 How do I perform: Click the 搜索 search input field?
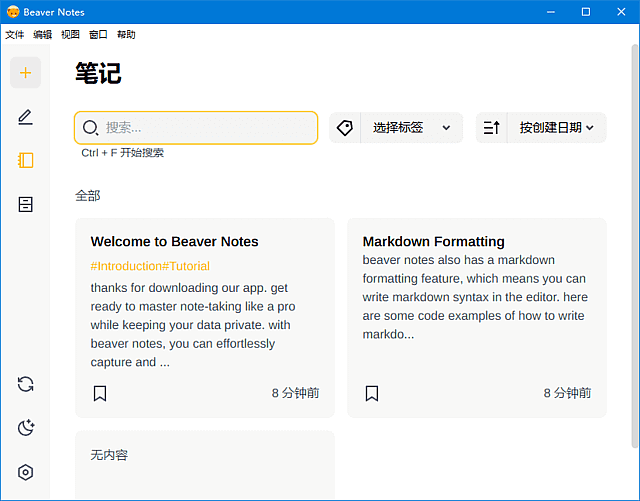pos(205,128)
